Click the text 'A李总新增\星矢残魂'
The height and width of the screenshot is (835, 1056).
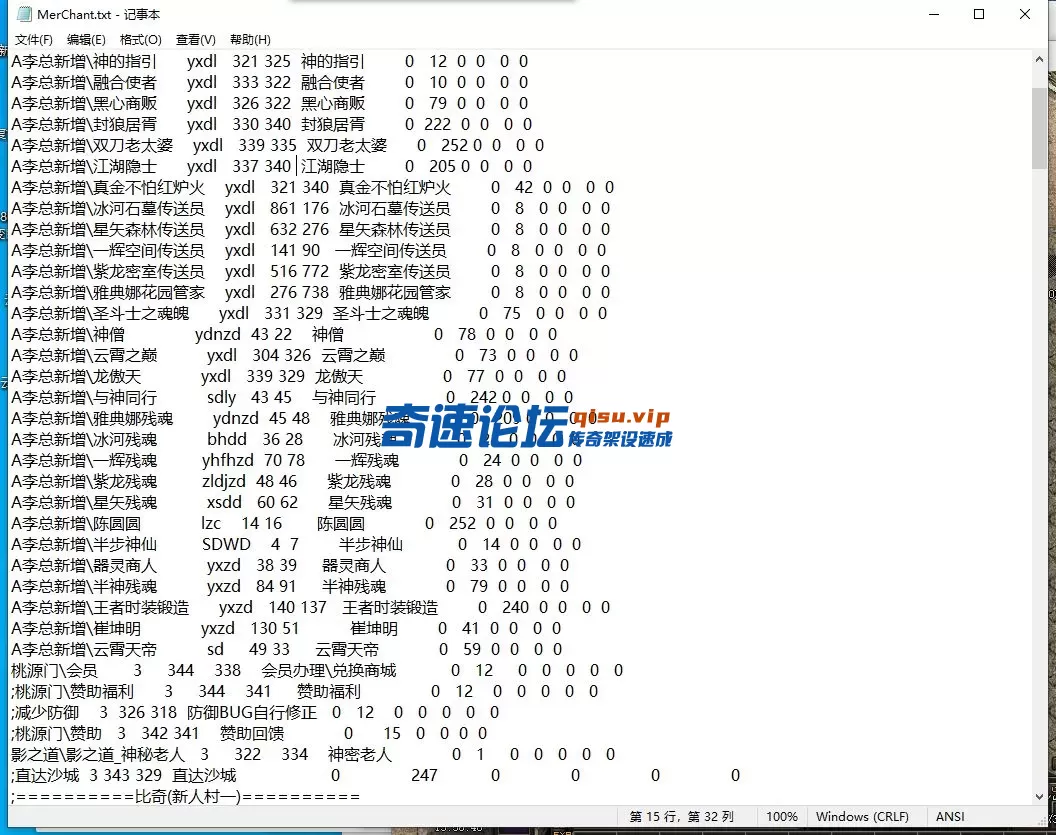pyautogui.click(x=84, y=502)
